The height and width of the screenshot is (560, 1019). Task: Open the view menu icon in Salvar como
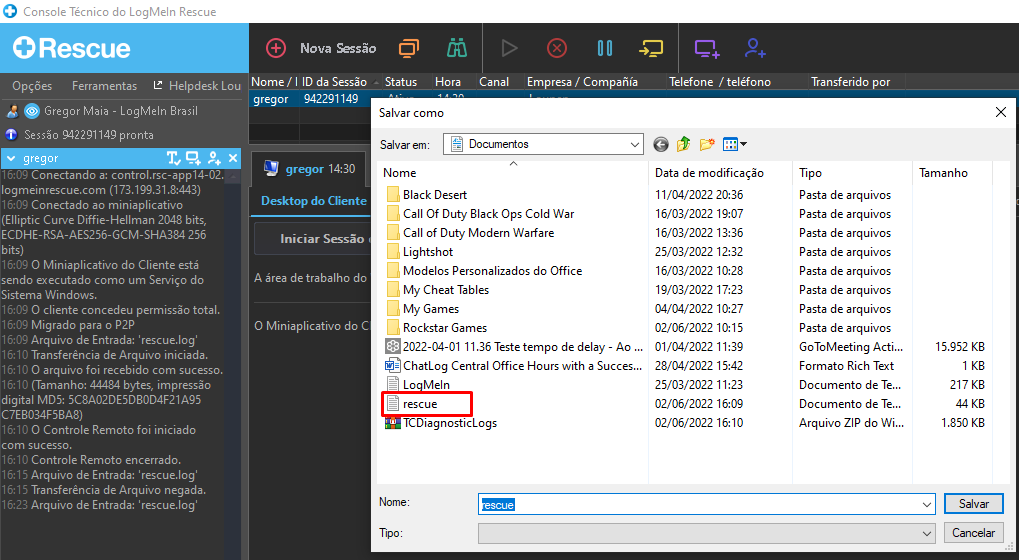point(734,144)
